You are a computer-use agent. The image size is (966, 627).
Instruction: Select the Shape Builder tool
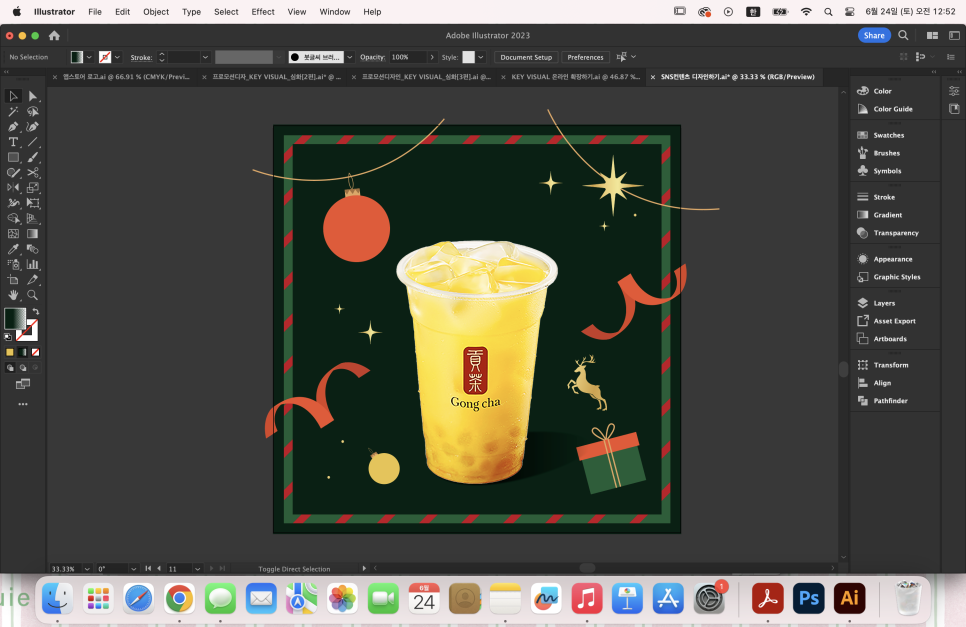[x=13, y=219]
